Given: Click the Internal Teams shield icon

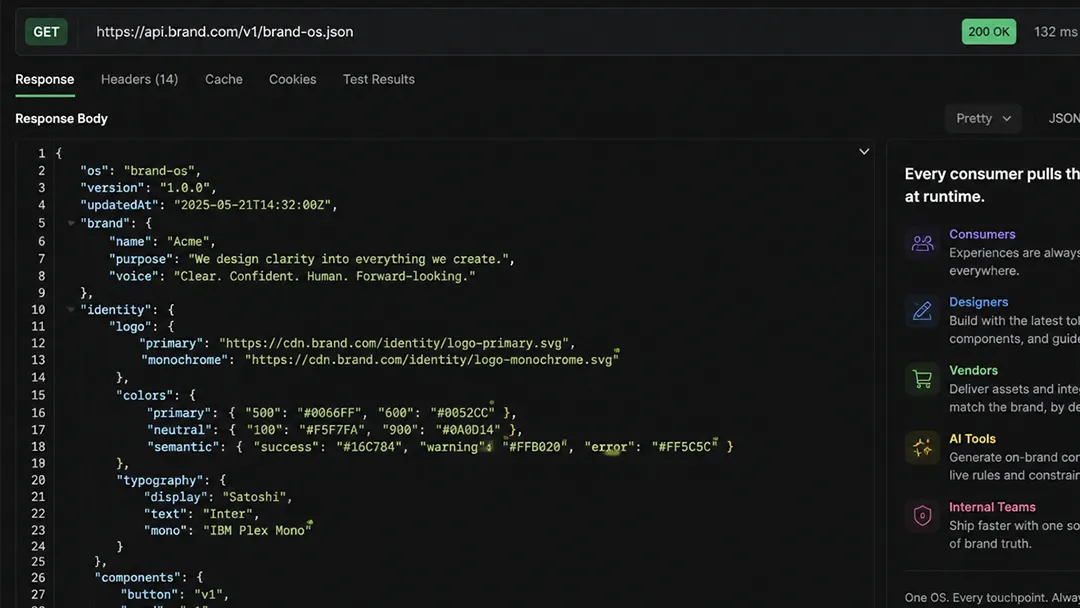Looking at the screenshot, I should click(x=922, y=516).
